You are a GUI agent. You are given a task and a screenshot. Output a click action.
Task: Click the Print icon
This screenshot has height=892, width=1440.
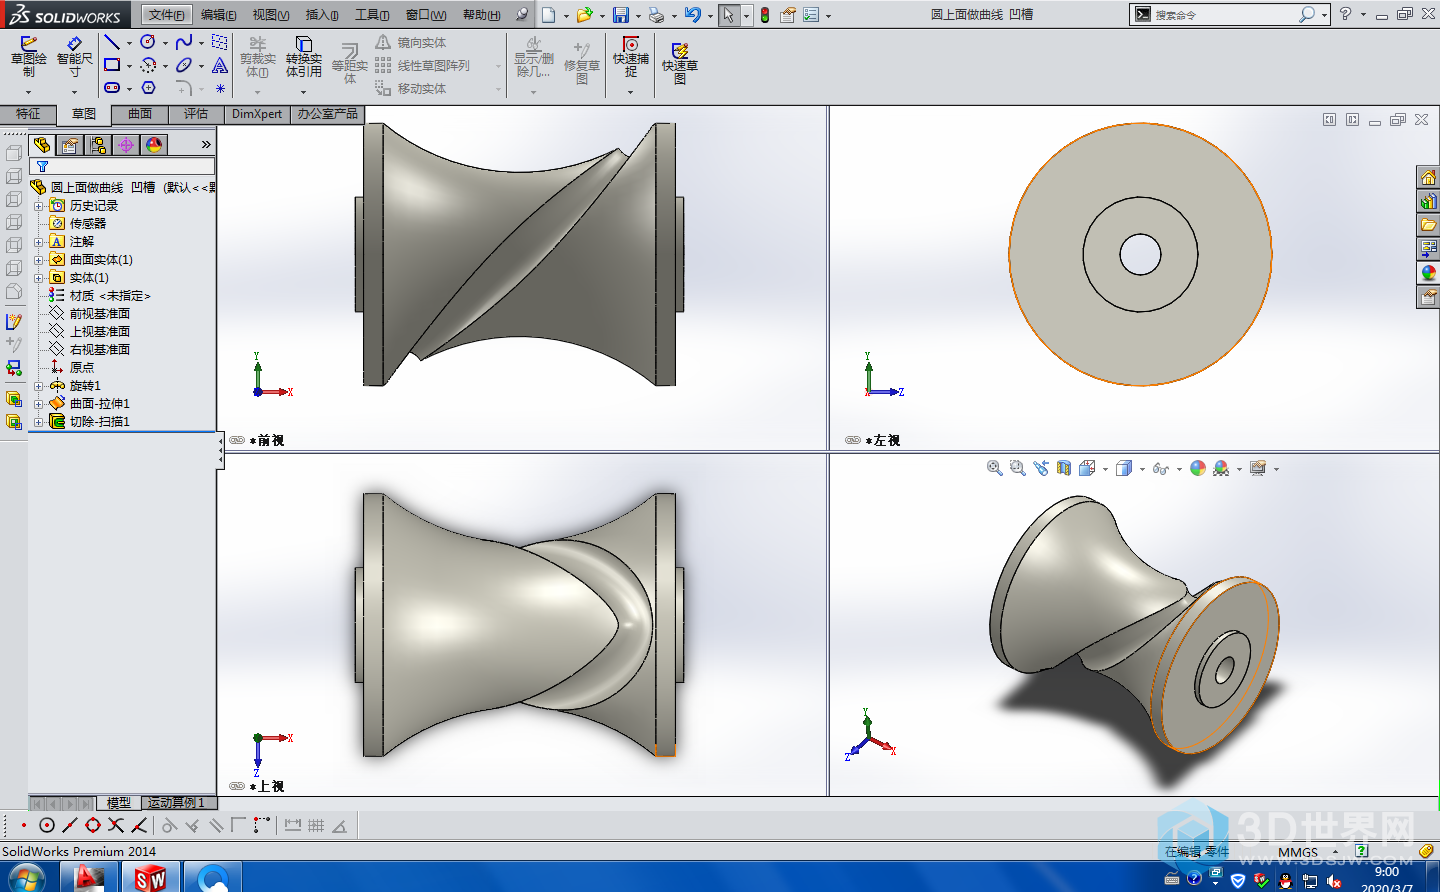click(656, 15)
